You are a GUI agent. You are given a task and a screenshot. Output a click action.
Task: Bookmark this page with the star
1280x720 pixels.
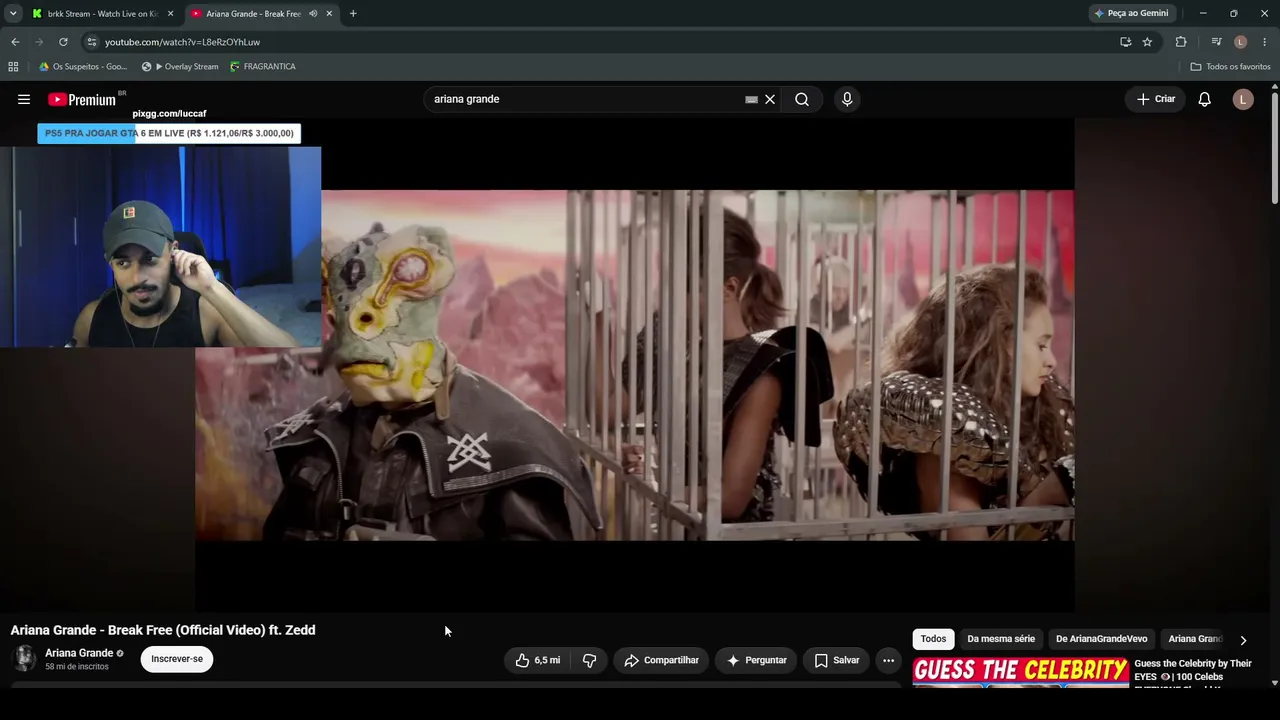click(x=1147, y=42)
